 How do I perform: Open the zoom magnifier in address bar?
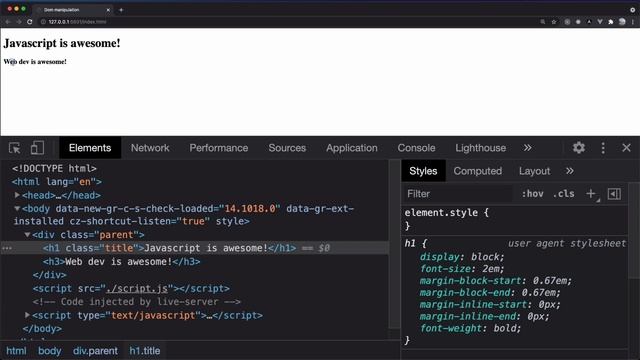542,22
